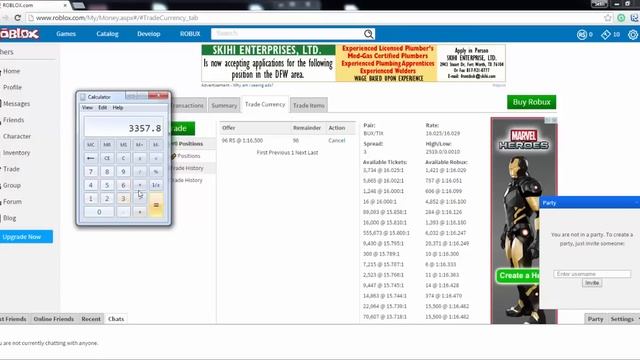Click the Party tab in the bottom bar
Viewport: 640px width, 360px height.
point(596,319)
